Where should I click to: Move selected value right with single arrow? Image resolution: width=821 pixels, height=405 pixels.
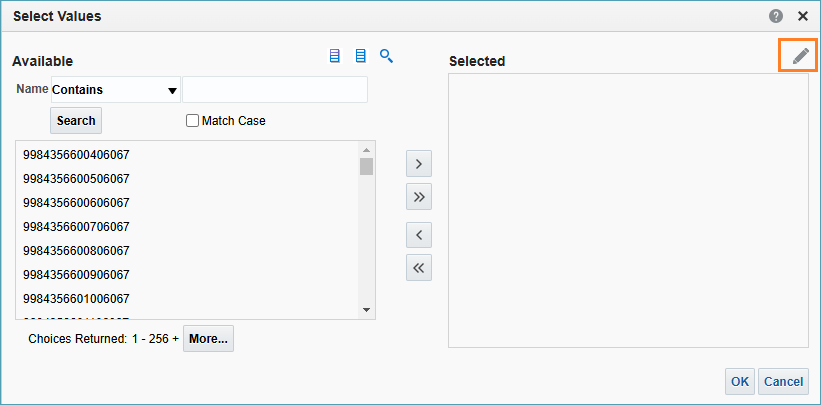[x=419, y=164]
